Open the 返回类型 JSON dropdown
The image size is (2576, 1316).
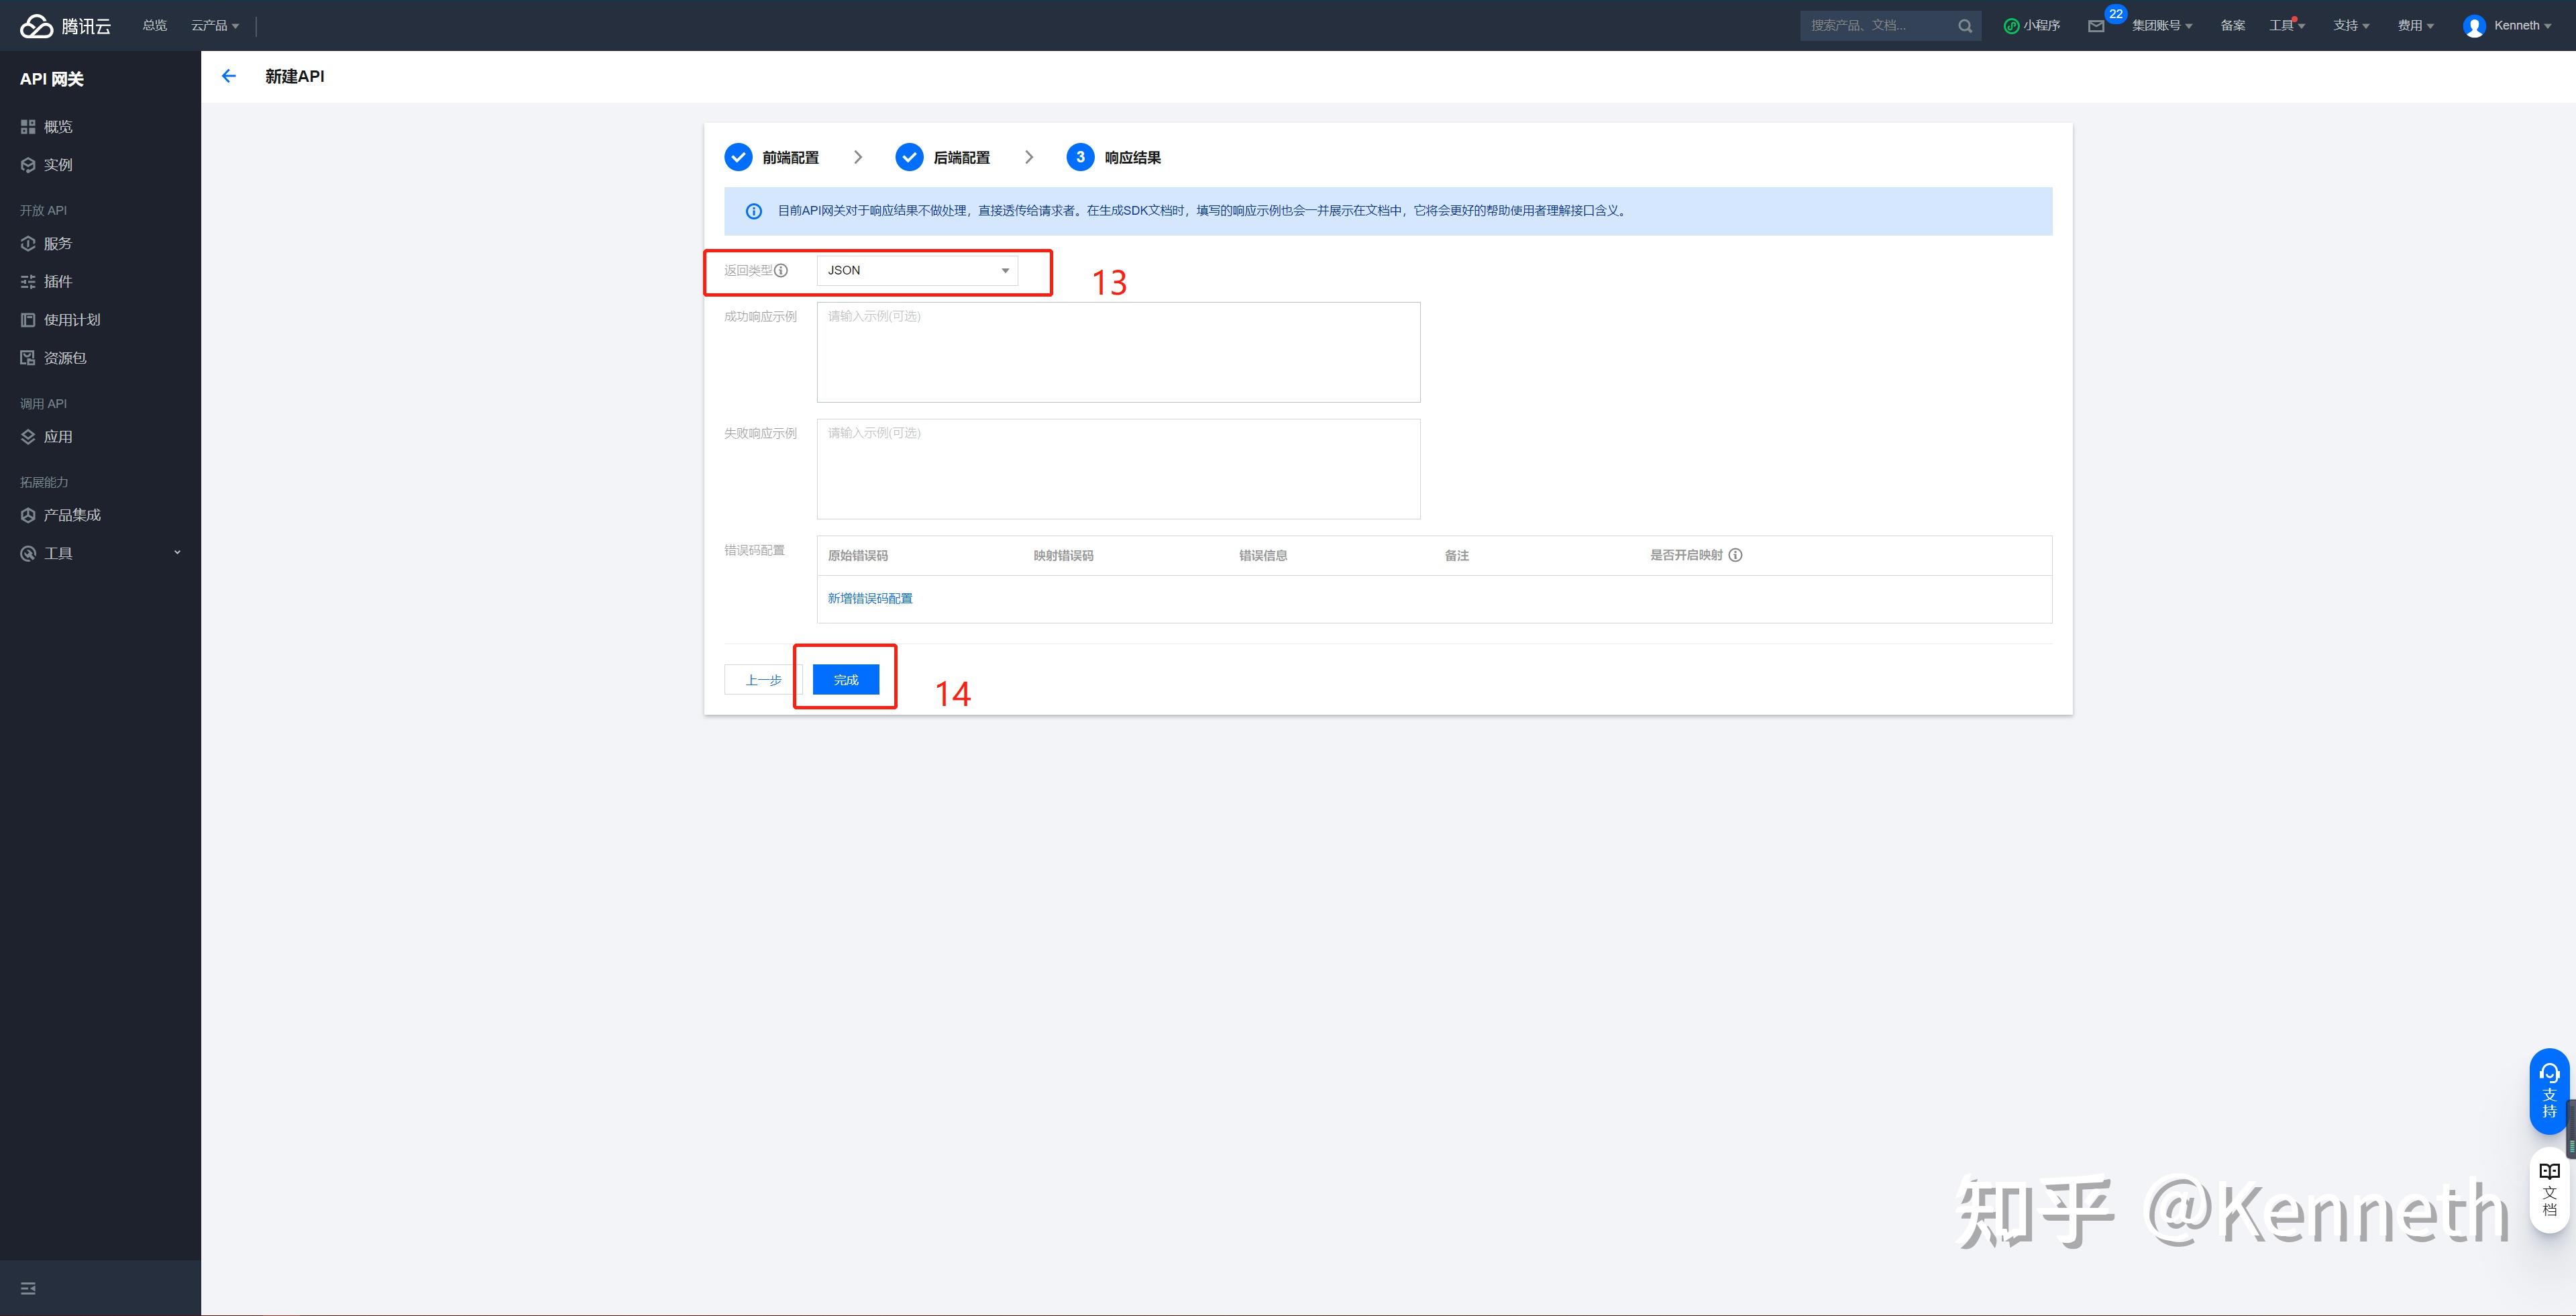(917, 270)
